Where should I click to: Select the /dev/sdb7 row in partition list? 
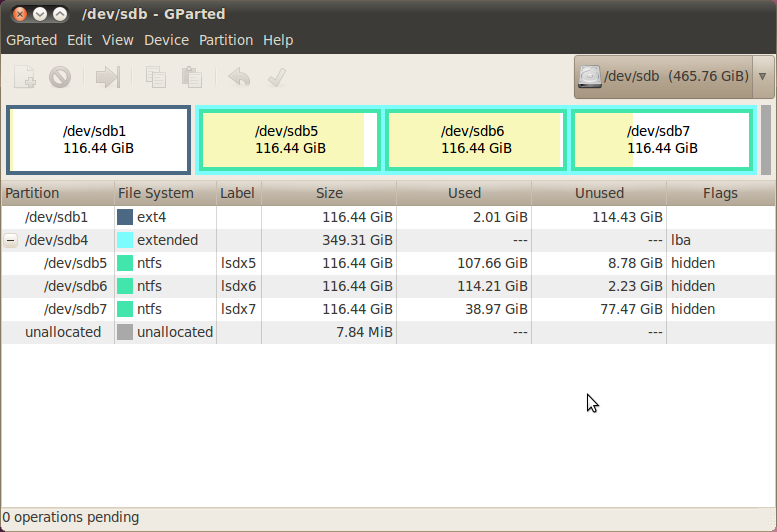tap(388, 309)
